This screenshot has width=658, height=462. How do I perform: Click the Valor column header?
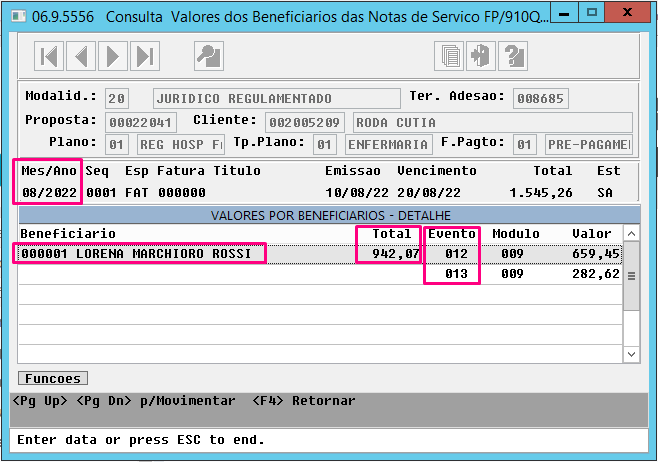[592, 233]
